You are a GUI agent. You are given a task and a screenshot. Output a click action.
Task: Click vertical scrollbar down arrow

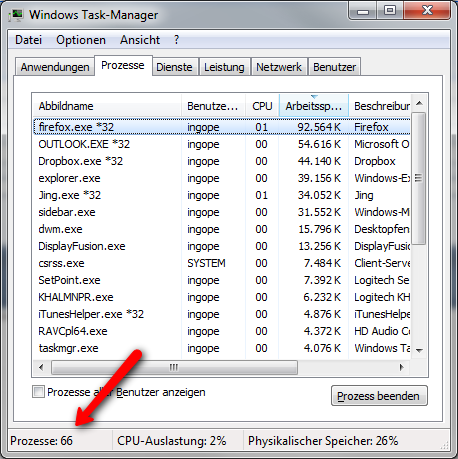pos(420,350)
